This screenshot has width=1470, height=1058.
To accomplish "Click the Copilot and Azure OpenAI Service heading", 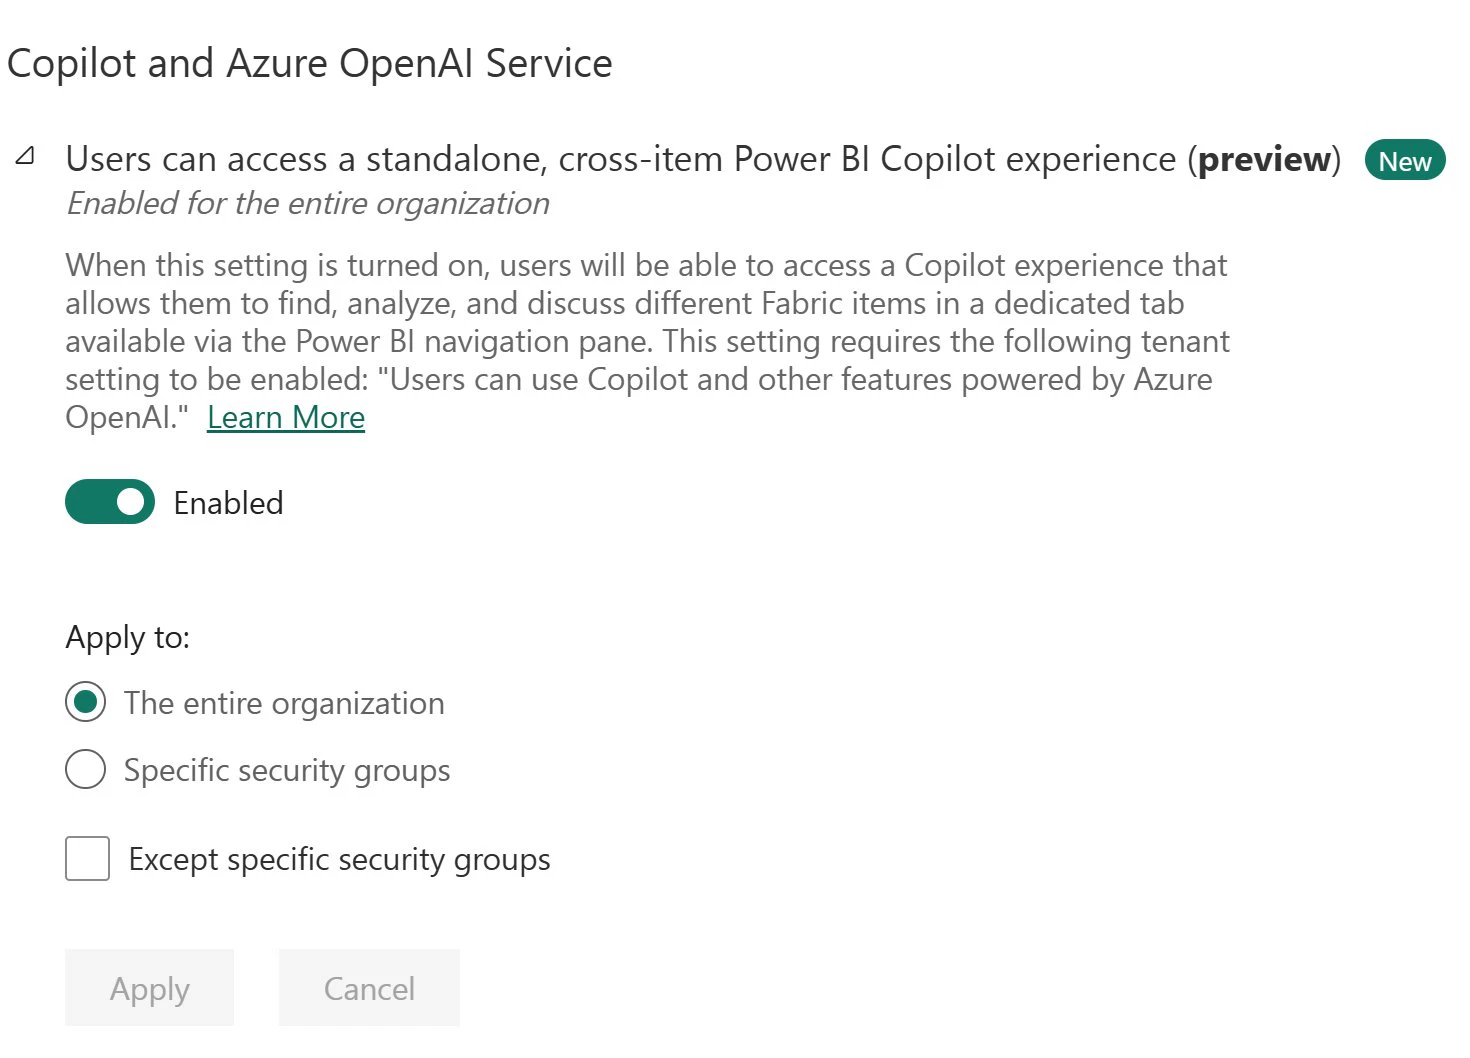I will pos(310,63).
